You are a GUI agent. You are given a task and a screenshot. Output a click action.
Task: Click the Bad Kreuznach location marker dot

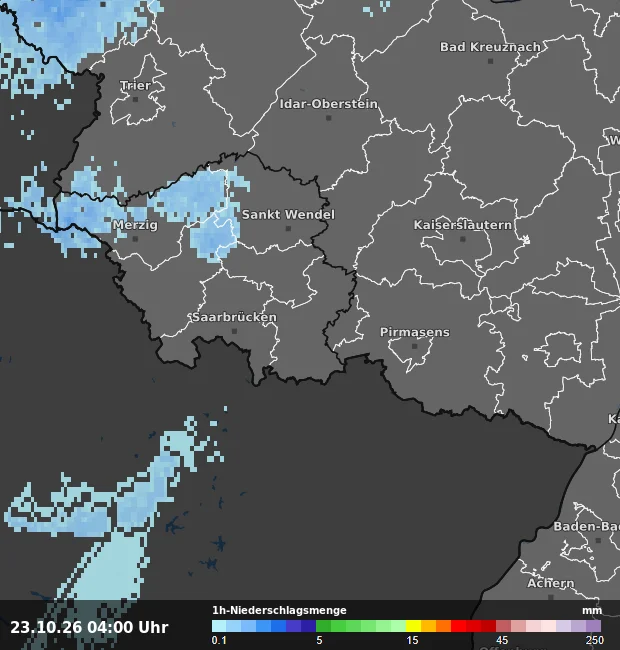tap(490, 61)
